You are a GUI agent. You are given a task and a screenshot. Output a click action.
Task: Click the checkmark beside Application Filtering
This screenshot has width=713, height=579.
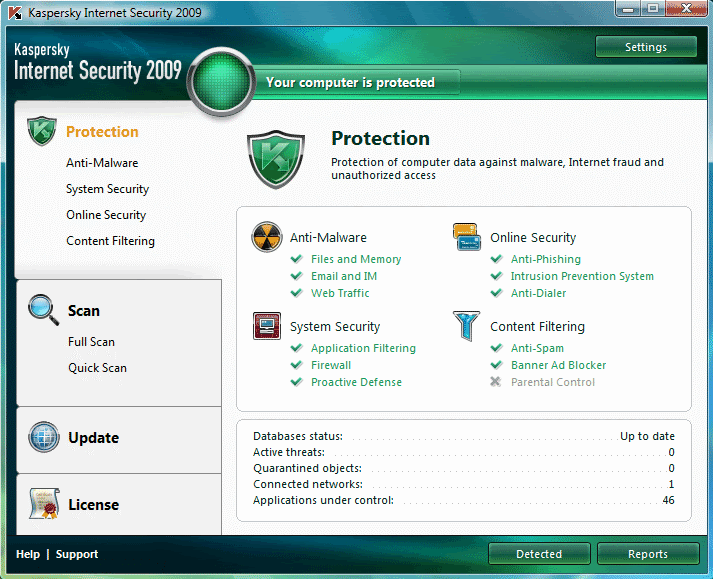(x=296, y=348)
